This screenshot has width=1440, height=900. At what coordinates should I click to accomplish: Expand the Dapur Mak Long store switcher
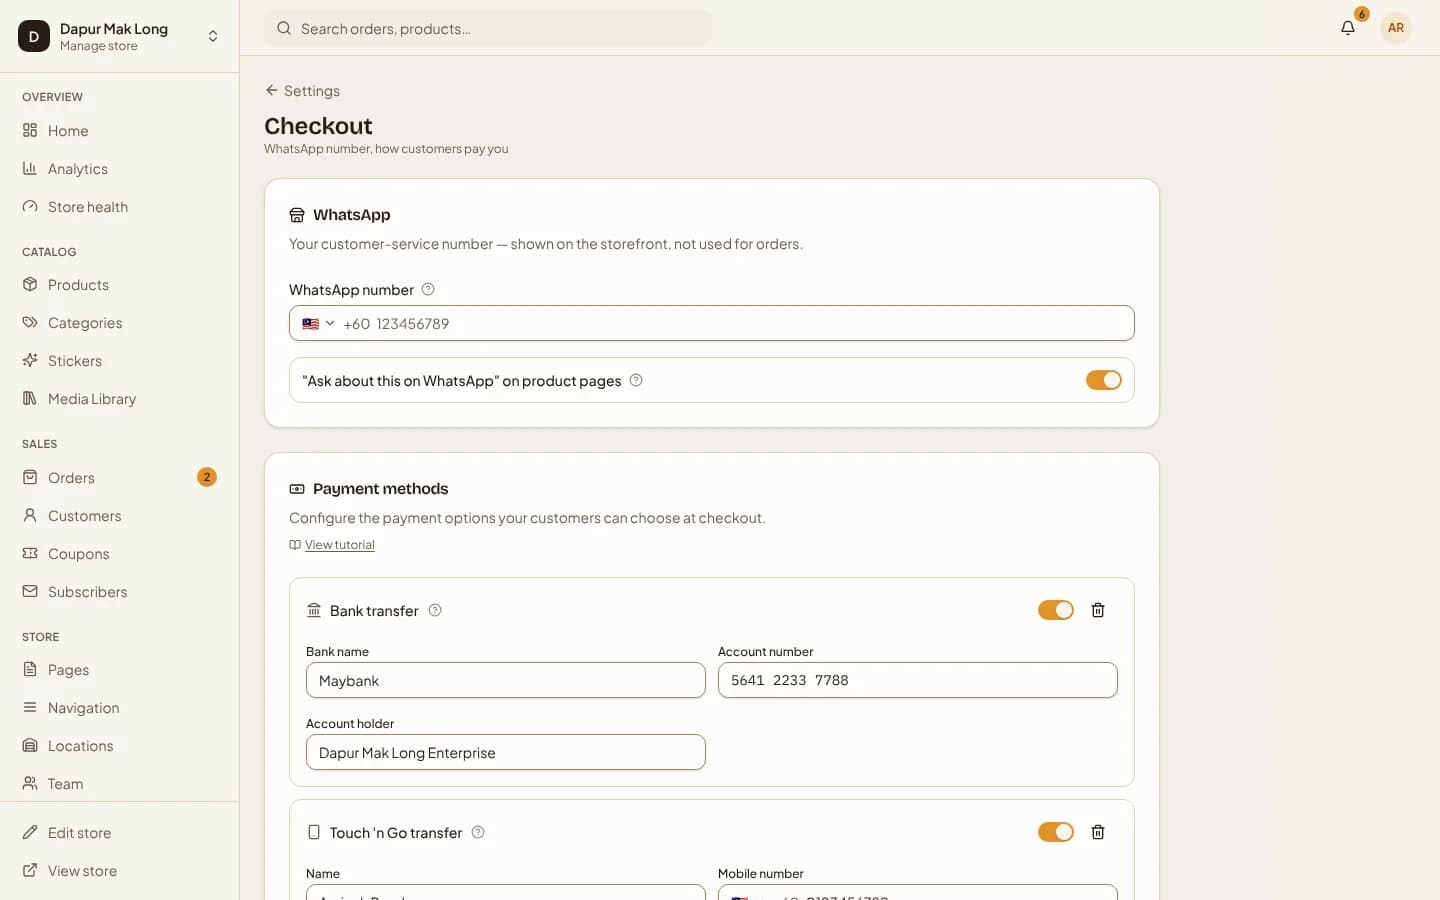120,36
